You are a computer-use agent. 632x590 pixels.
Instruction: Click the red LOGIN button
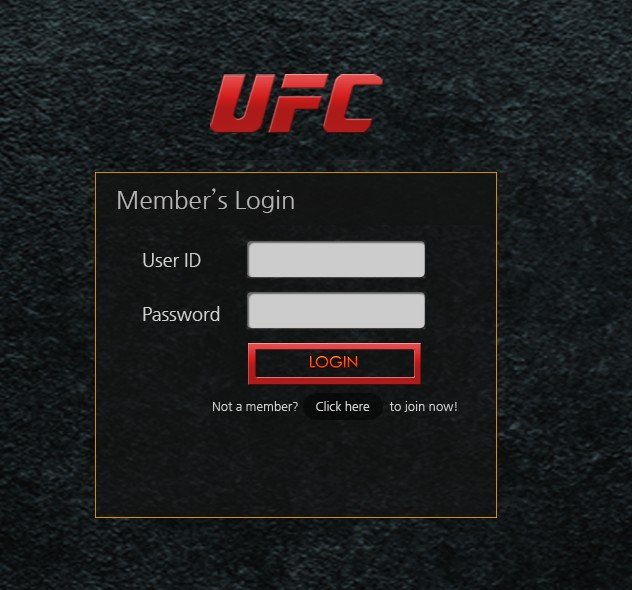point(334,364)
